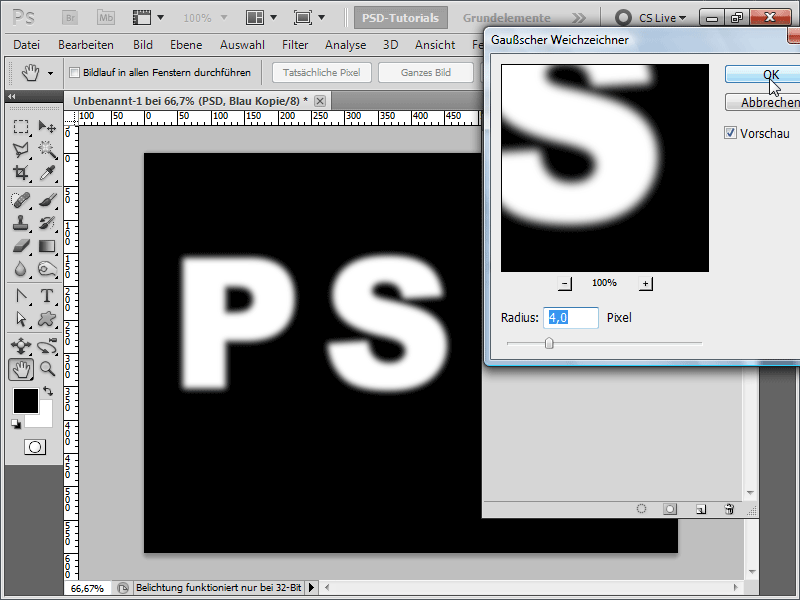Select the Type tool

[x=47, y=295]
